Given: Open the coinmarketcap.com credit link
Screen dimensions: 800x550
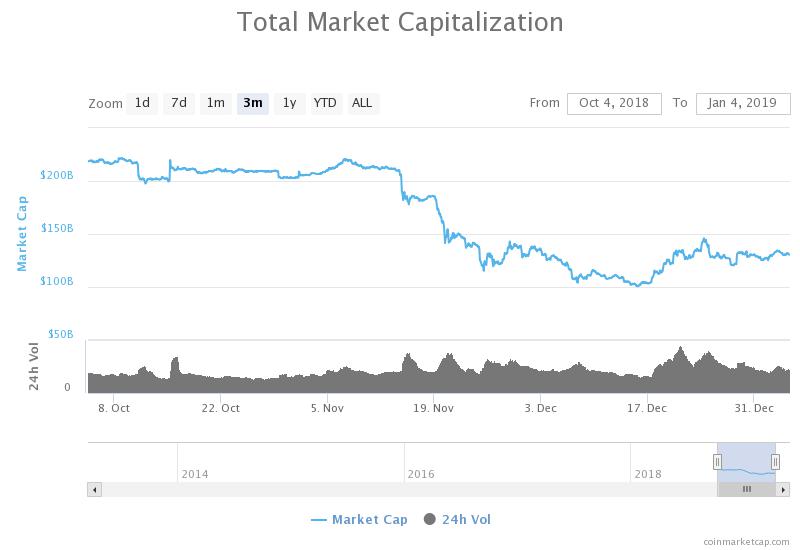Looking at the screenshot, I should tap(745, 541).
